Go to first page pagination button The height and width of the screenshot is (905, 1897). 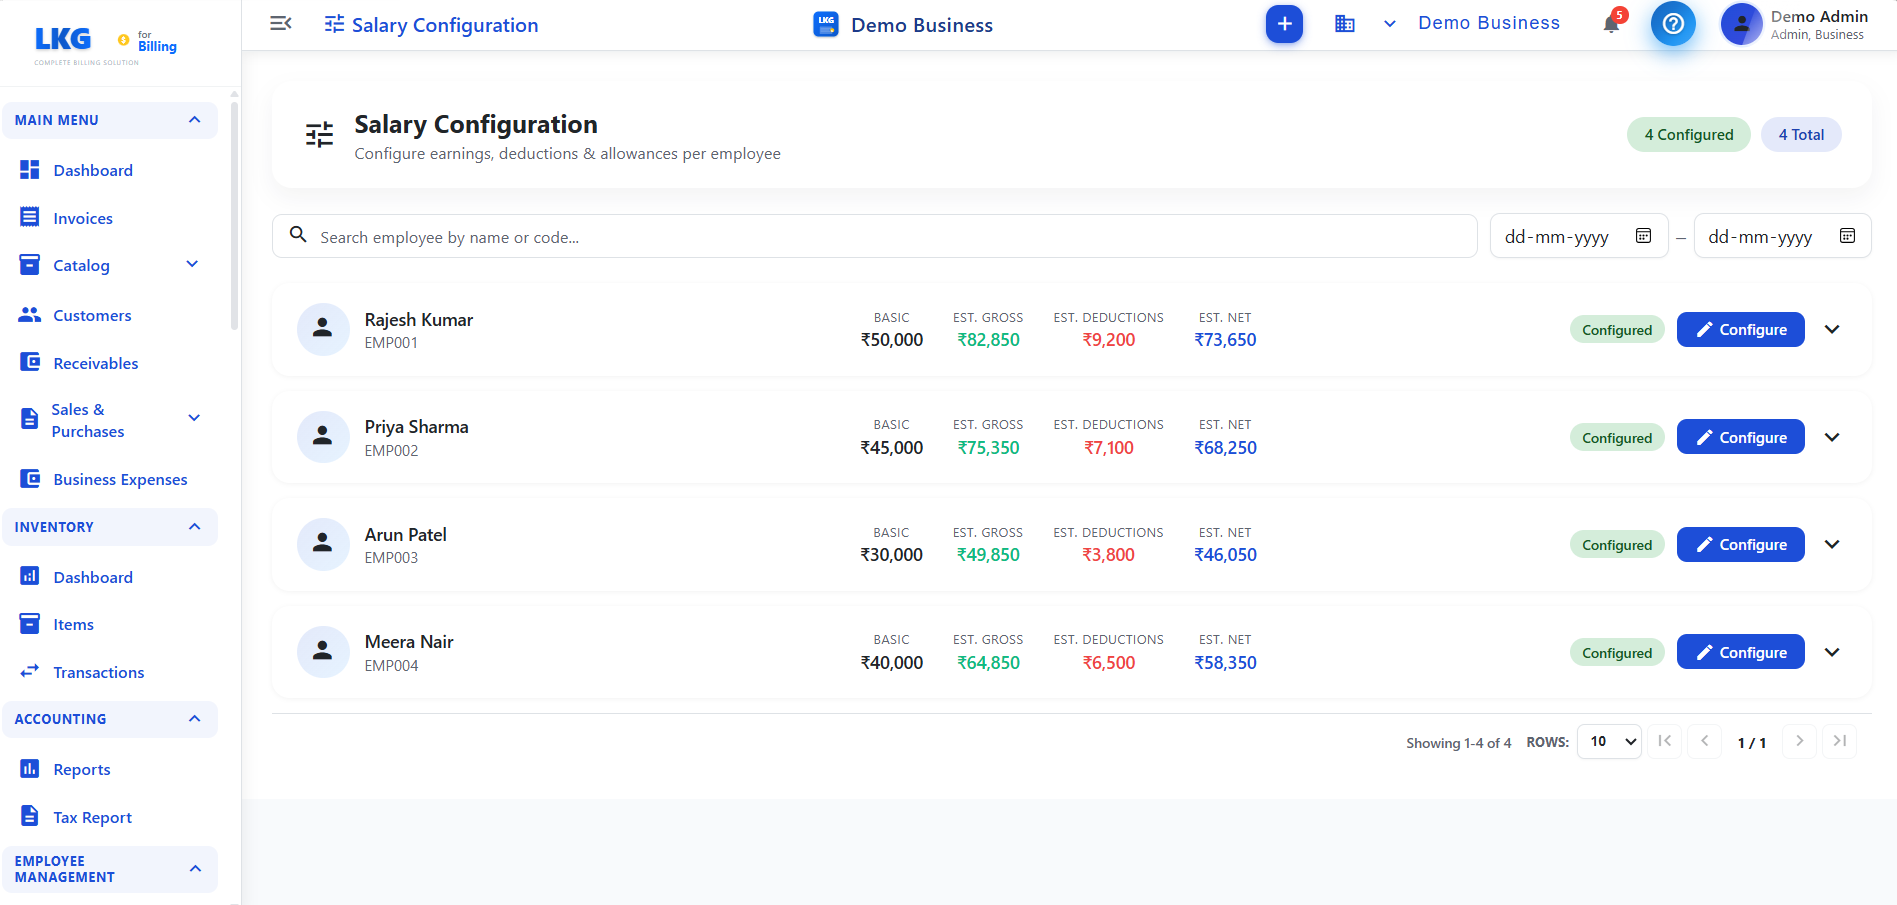tap(1664, 741)
